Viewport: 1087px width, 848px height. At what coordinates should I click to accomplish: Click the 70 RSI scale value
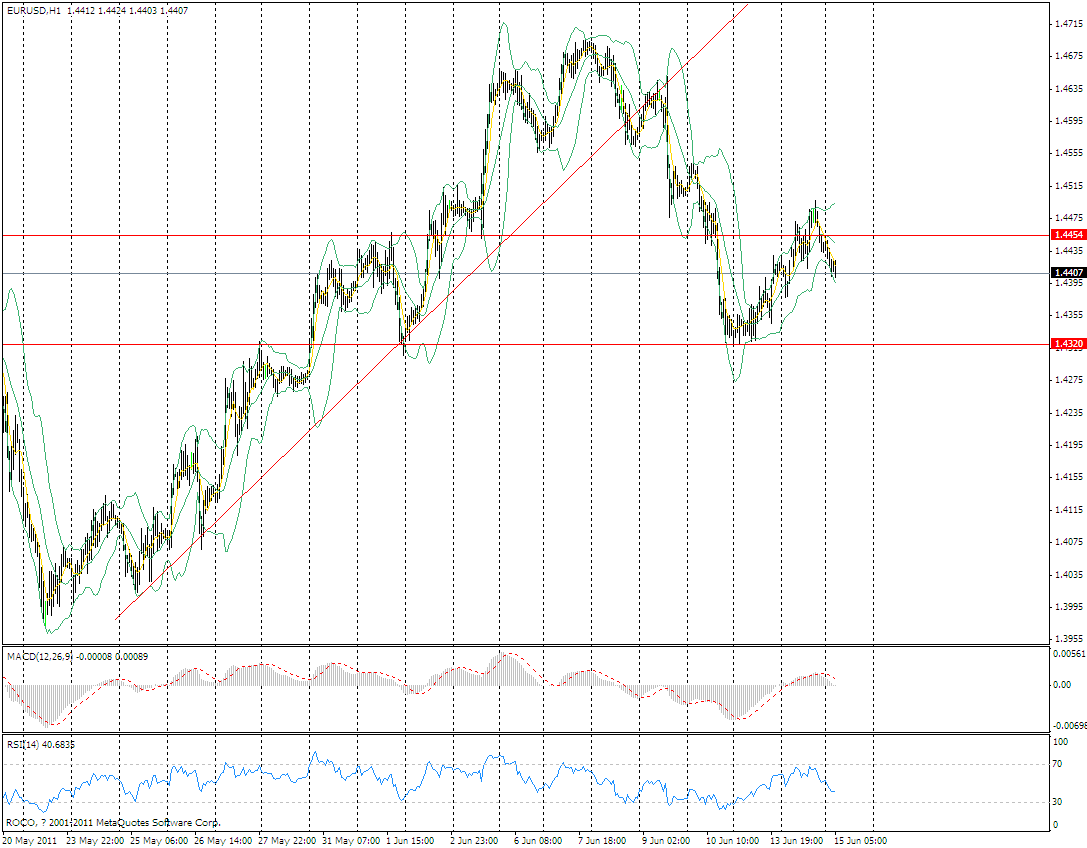(1058, 764)
